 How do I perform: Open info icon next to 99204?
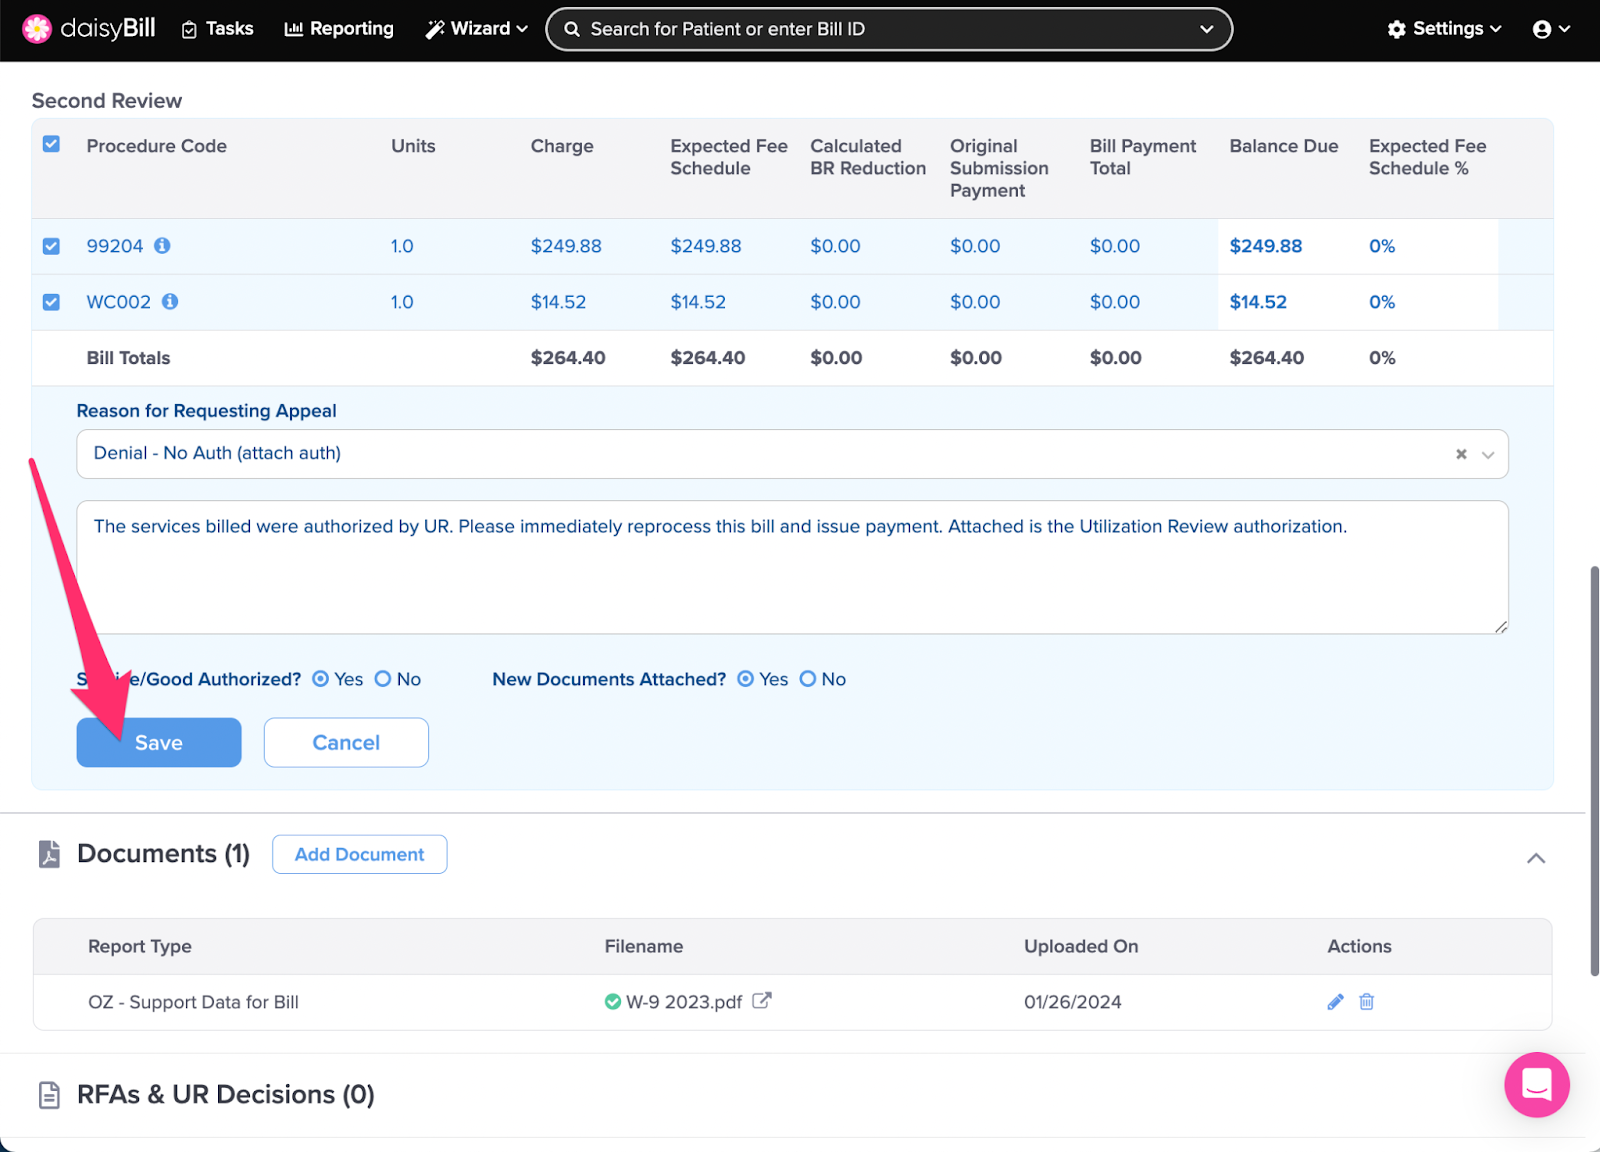[x=162, y=246]
